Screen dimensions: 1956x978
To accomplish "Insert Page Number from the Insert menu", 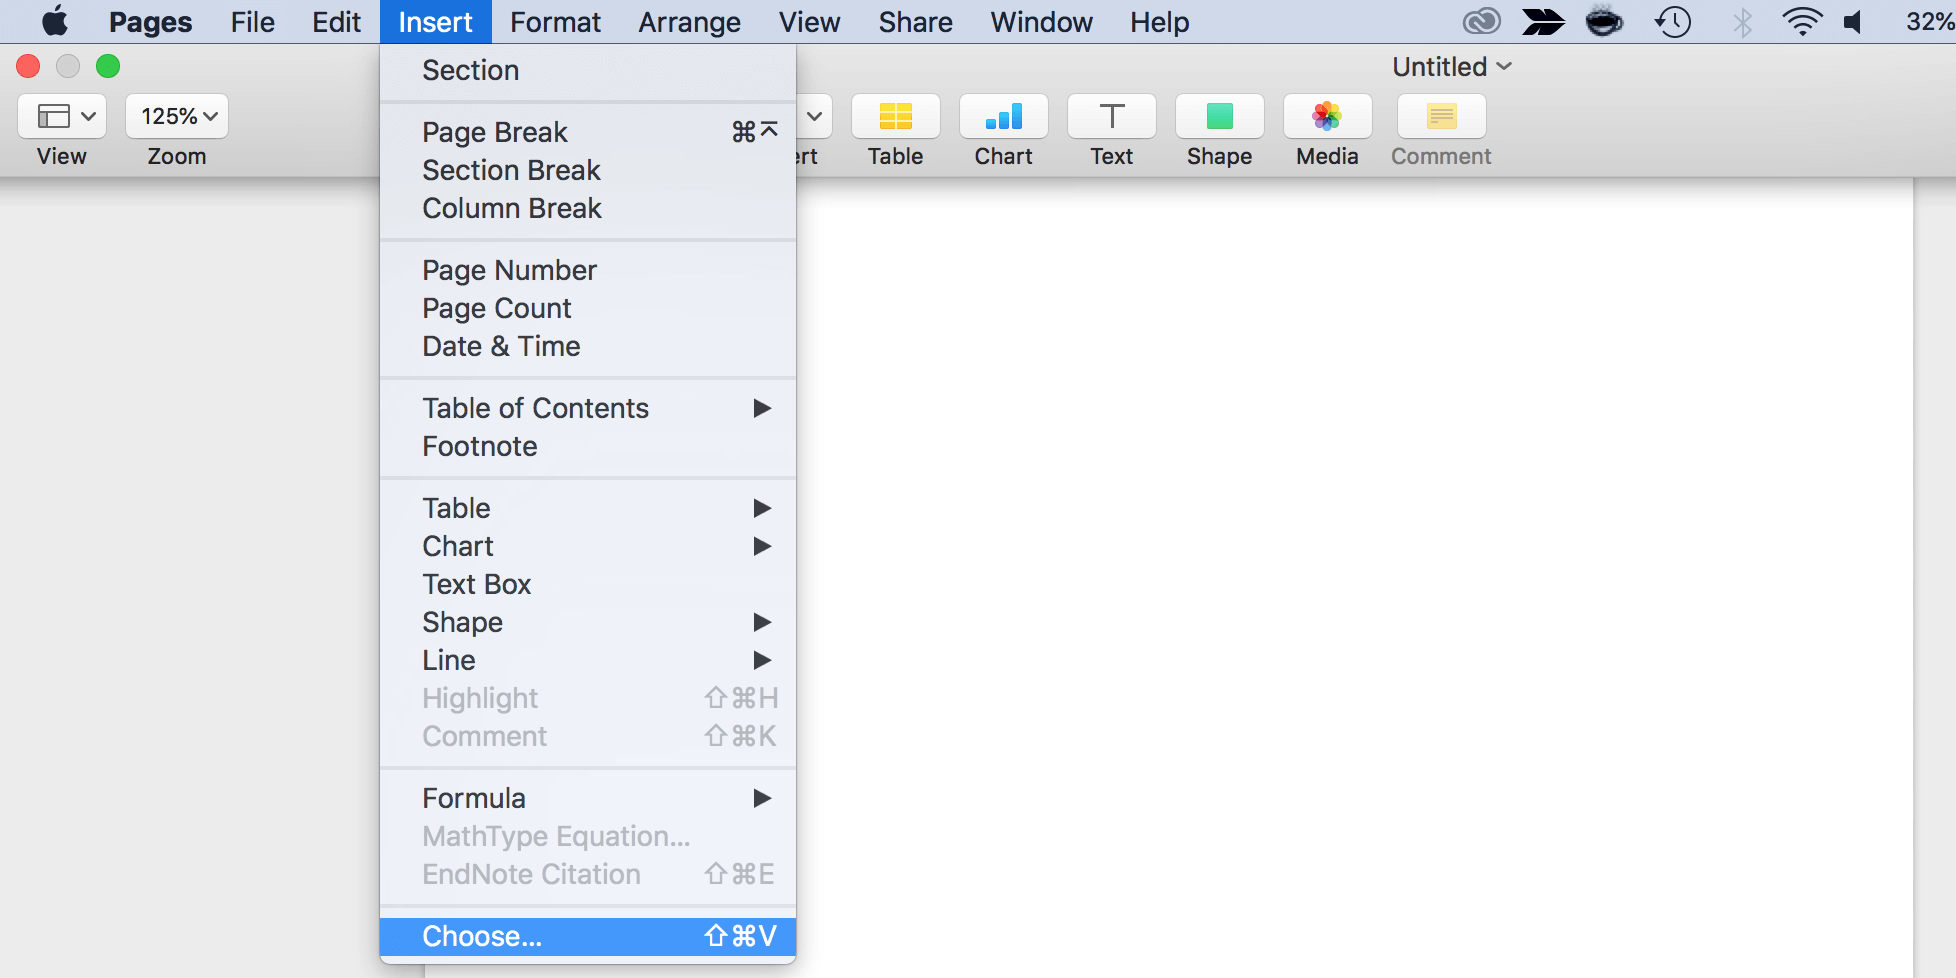I will [x=509, y=269].
